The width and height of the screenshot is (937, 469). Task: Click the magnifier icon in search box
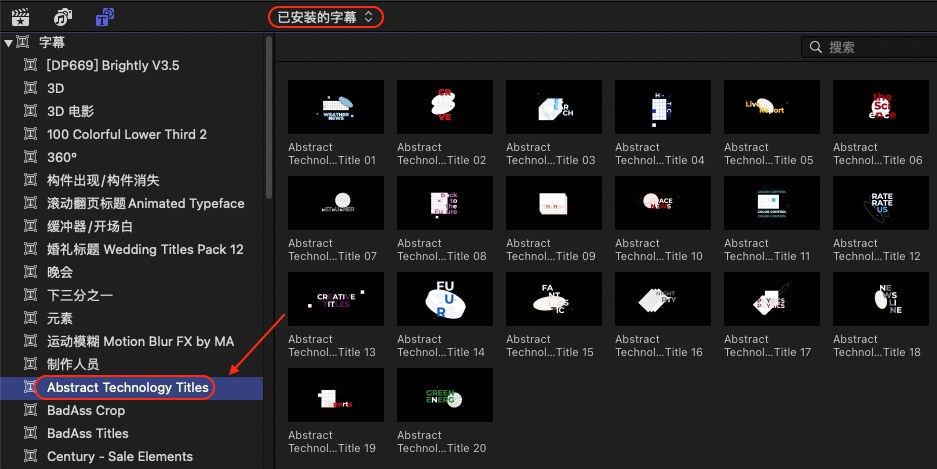[x=815, y=47]
